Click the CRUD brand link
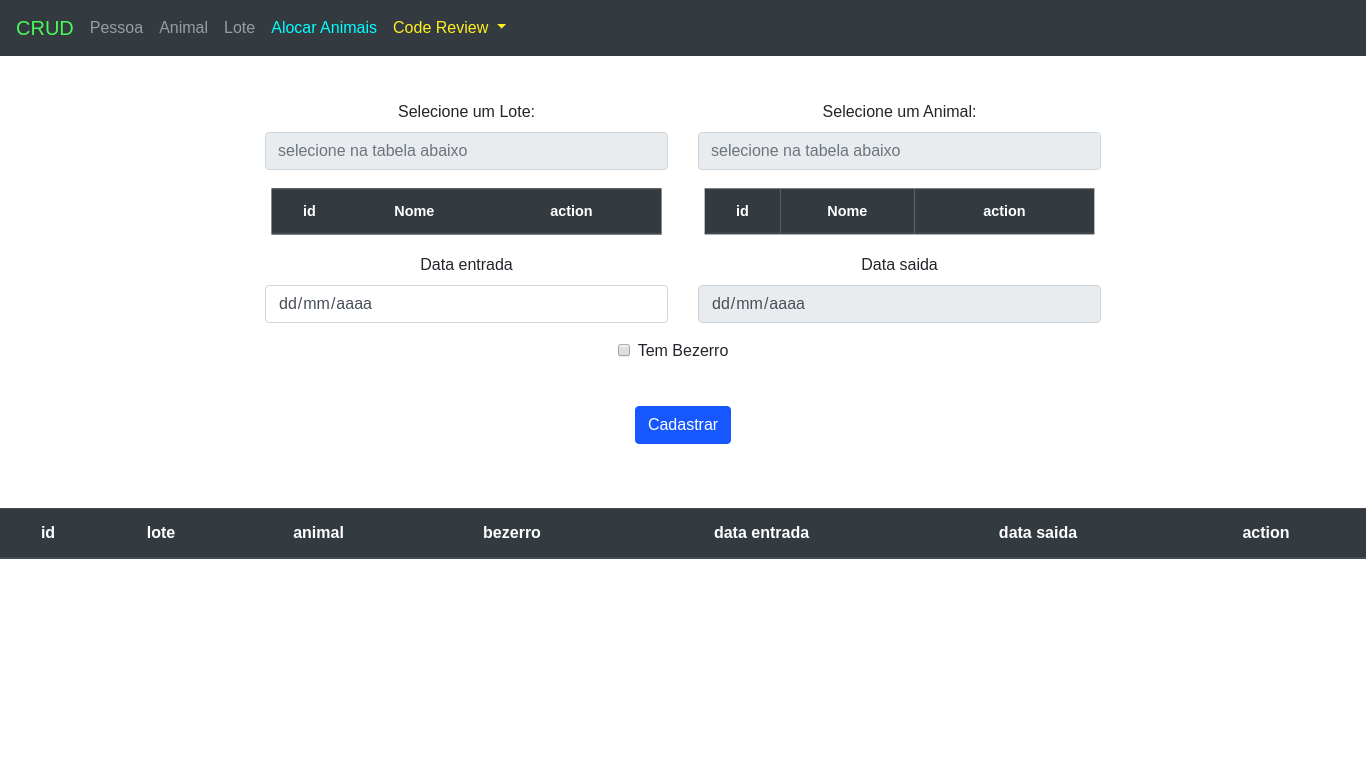Screen dimensions: 1366x768 click(x=44, y=27)
